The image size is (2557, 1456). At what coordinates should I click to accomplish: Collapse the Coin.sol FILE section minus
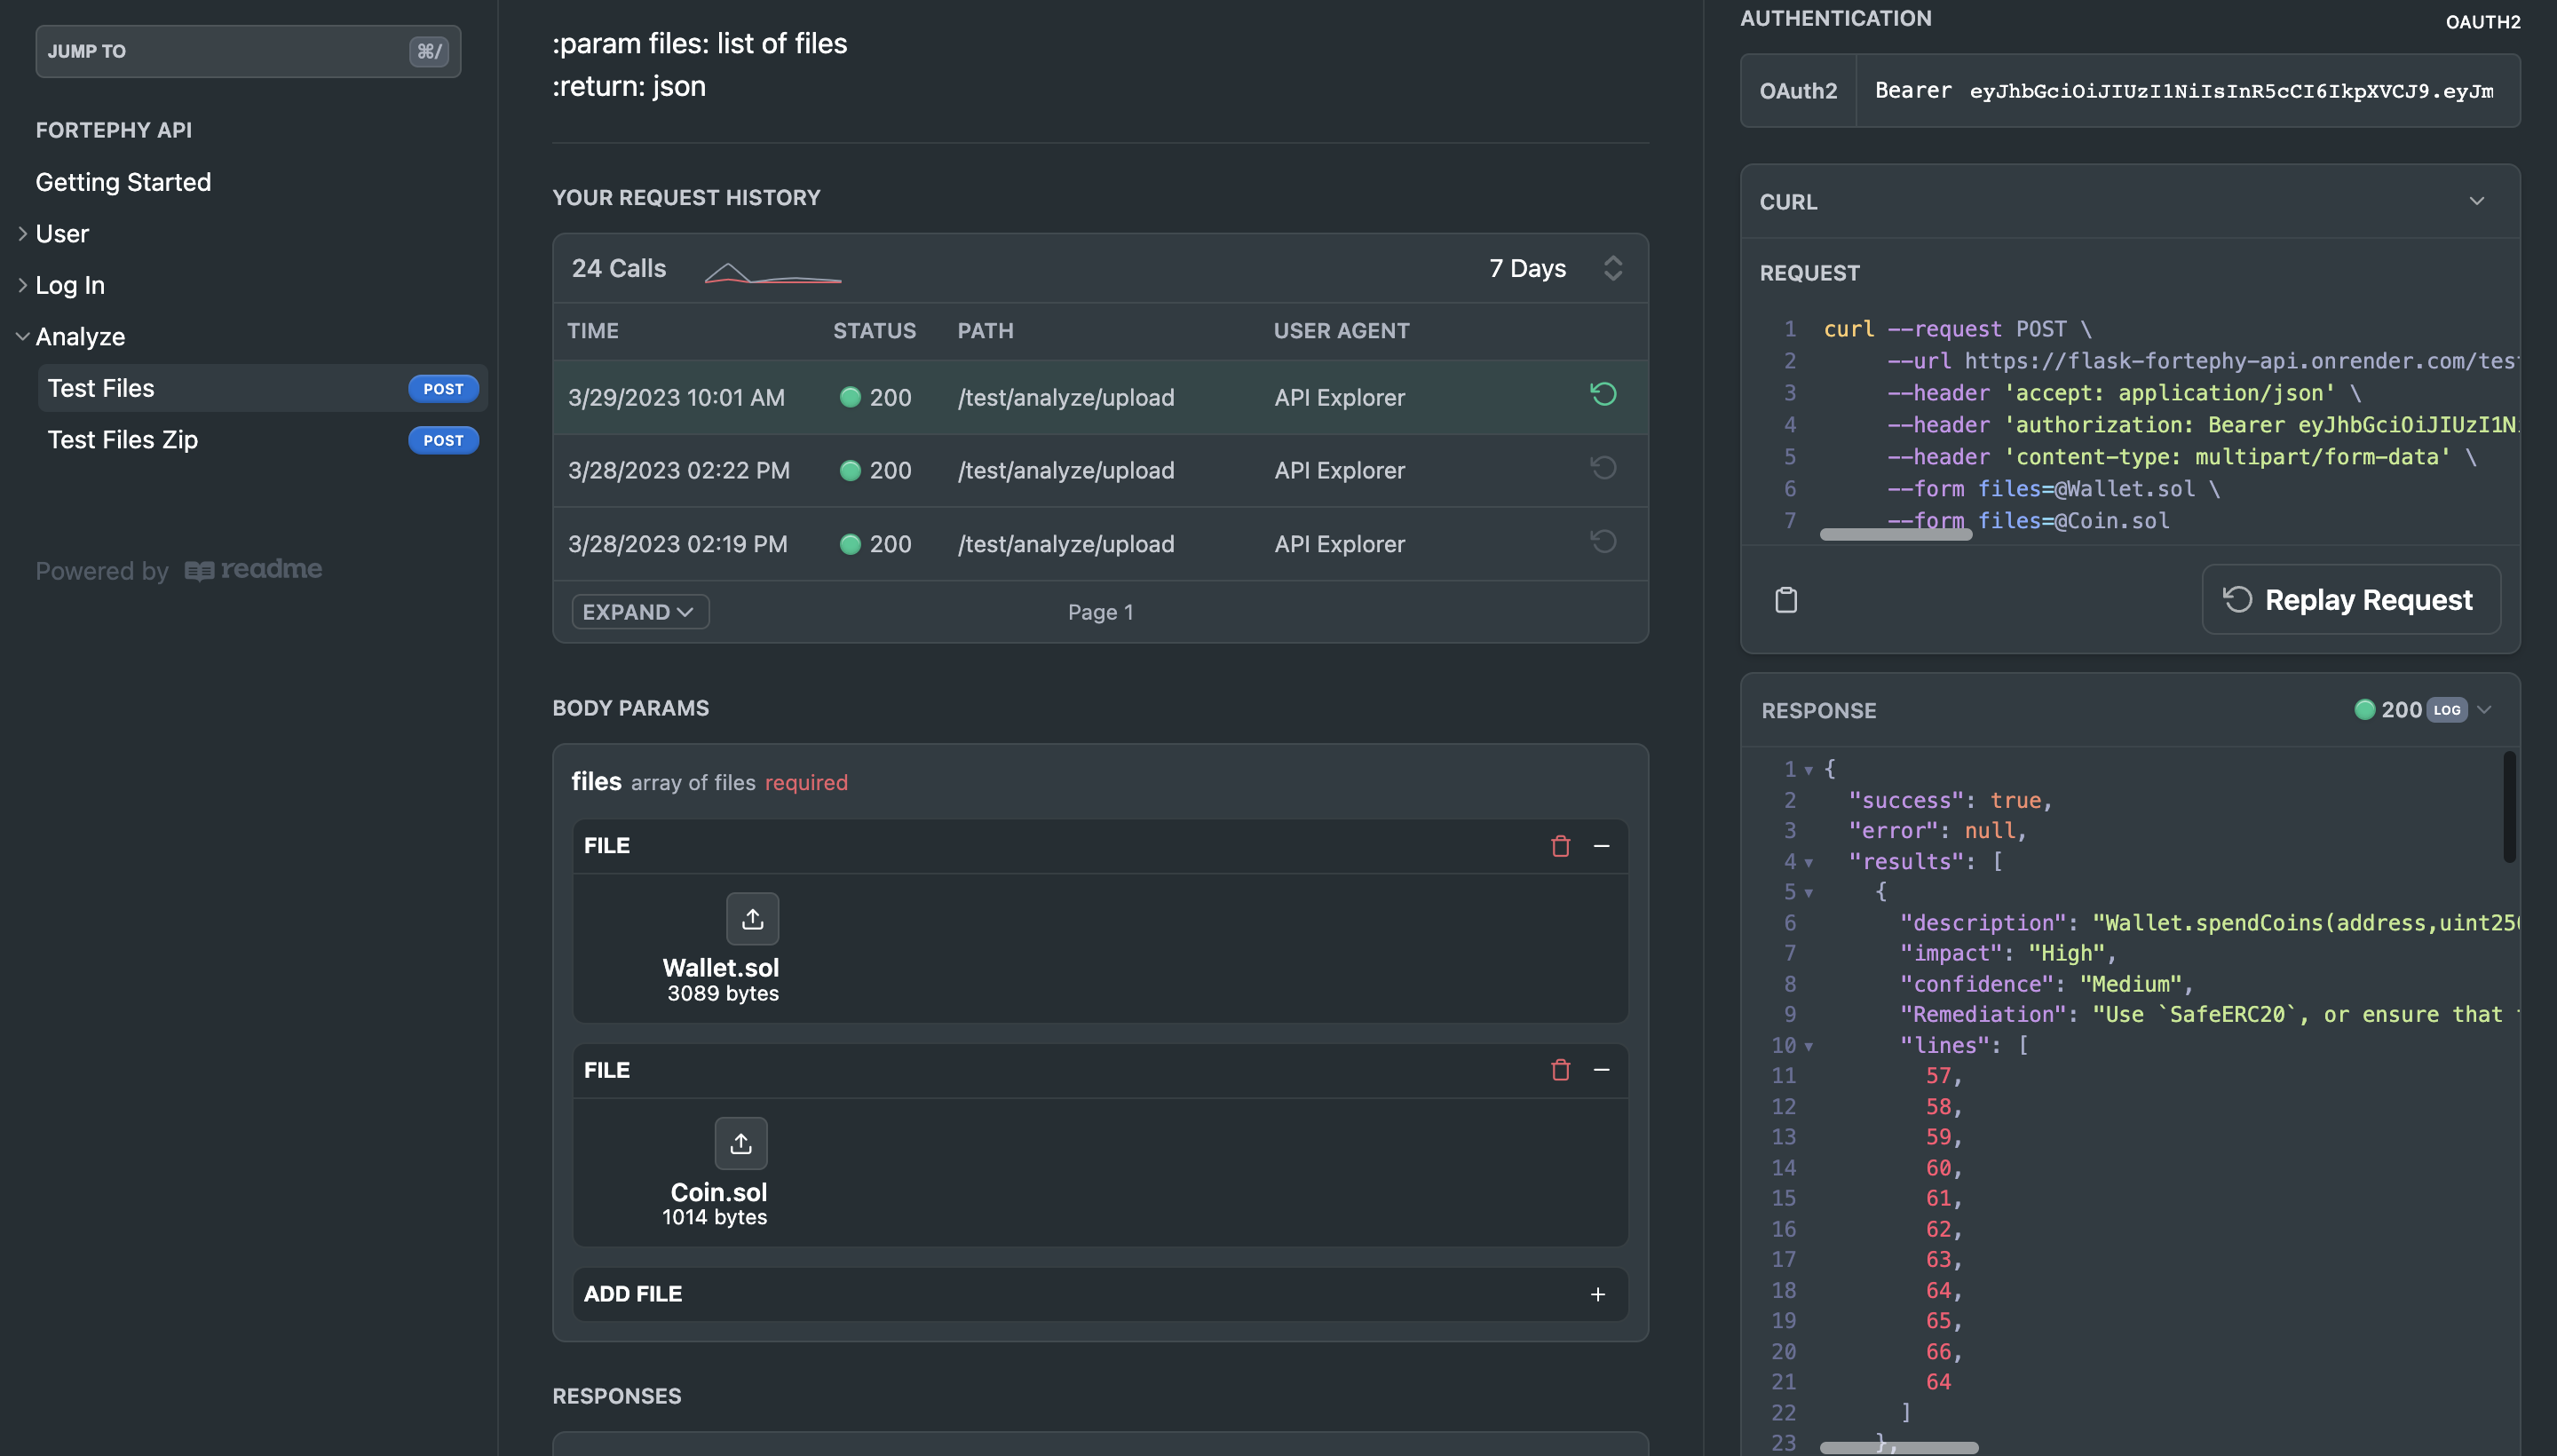(1601, 1070)
